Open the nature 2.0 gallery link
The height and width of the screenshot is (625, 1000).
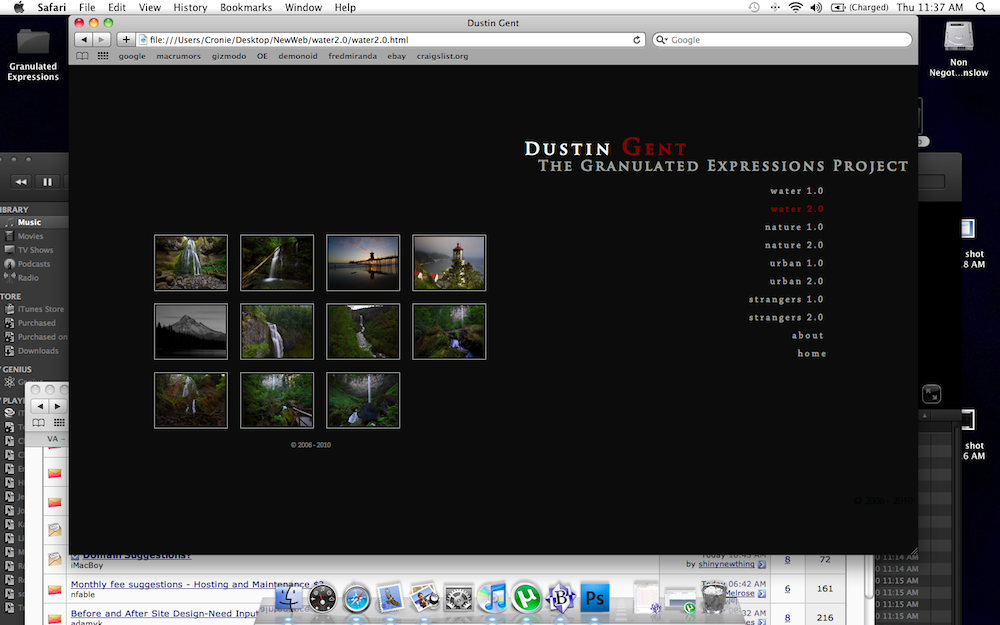[794, 245]
